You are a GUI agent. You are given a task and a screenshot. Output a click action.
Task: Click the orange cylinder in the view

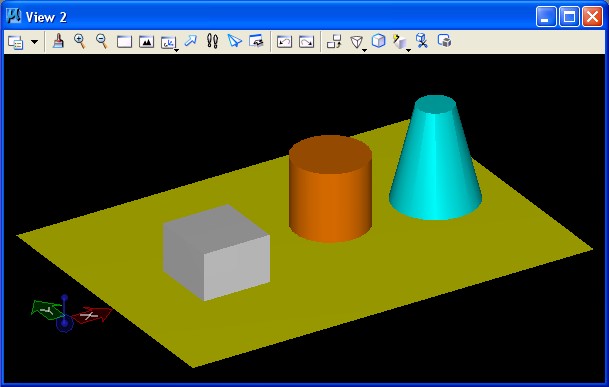click(x=331, y=189)
